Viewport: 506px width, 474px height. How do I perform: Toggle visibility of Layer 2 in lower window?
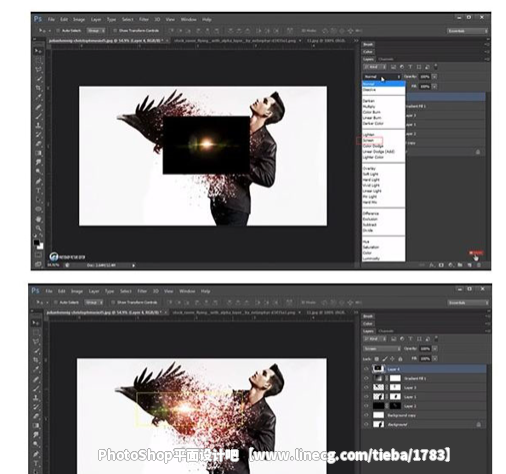[366, 406]
